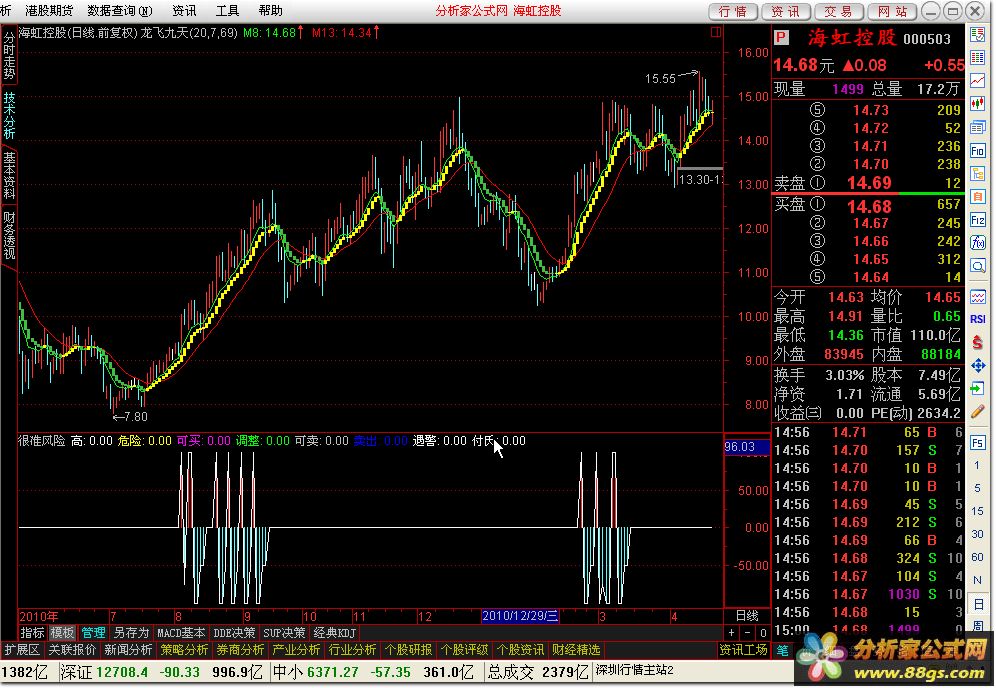Zoom out chart with minus button

click(748, 633)
